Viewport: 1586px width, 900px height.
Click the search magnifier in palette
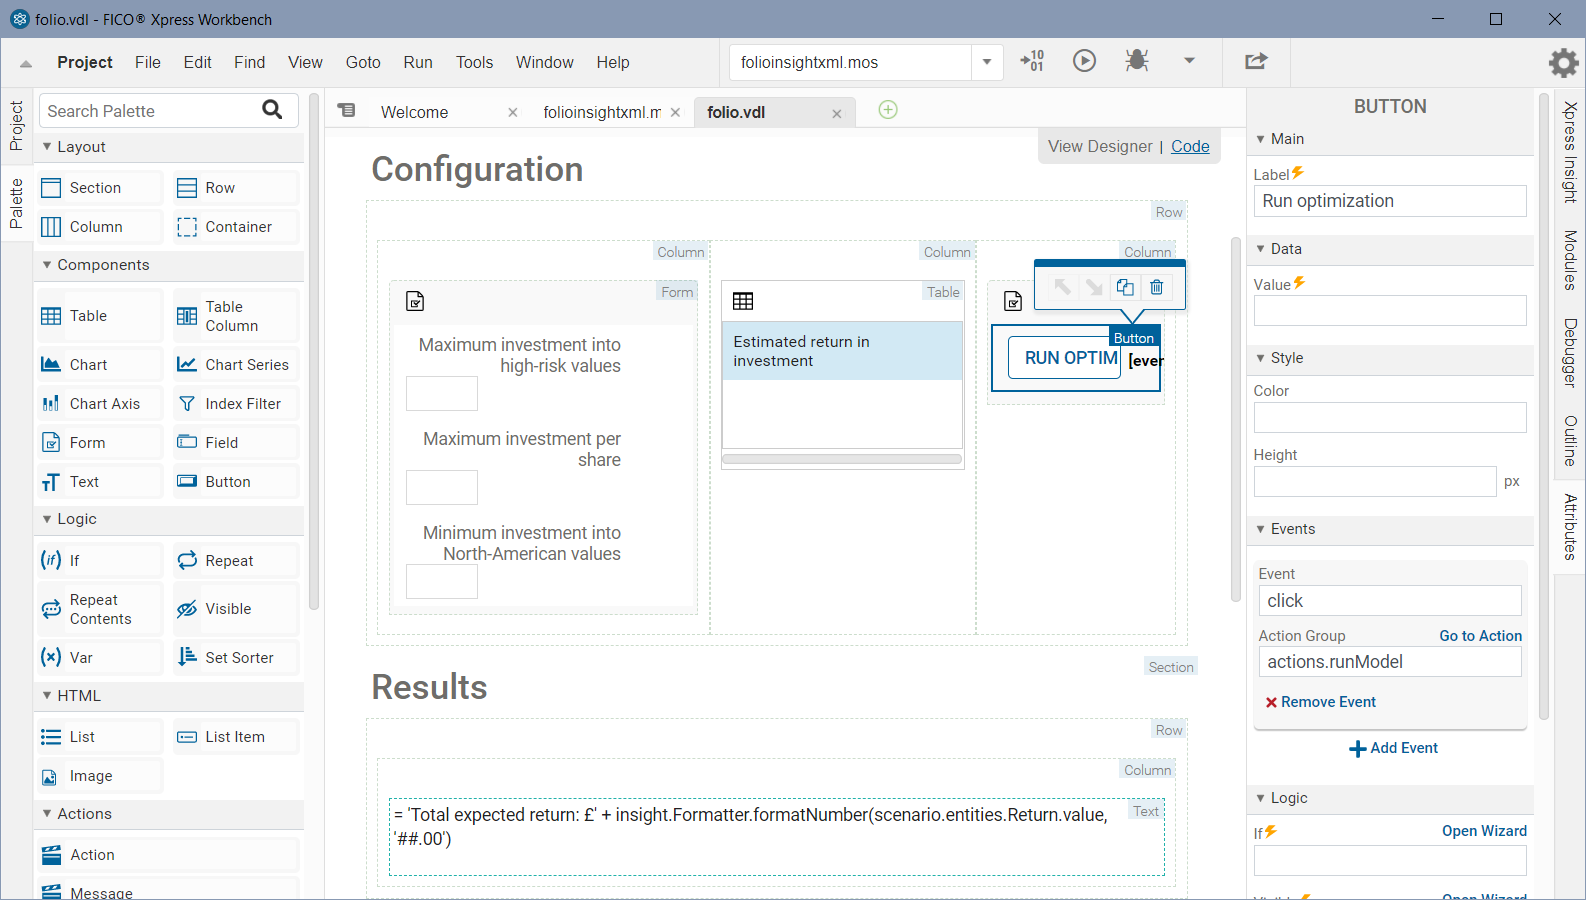pyautogui.click(x=272, y=110)
